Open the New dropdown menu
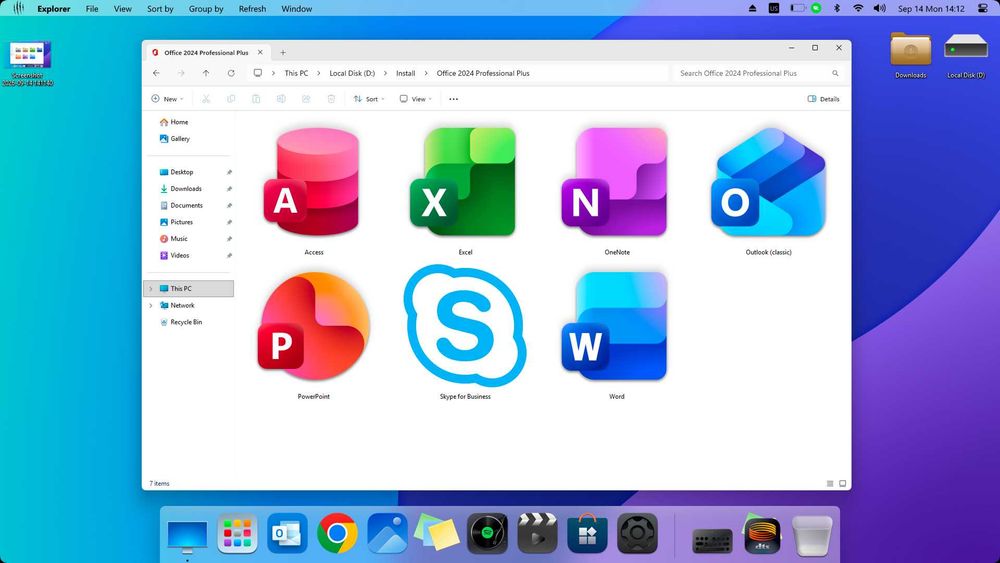 (x=167, y=99)
